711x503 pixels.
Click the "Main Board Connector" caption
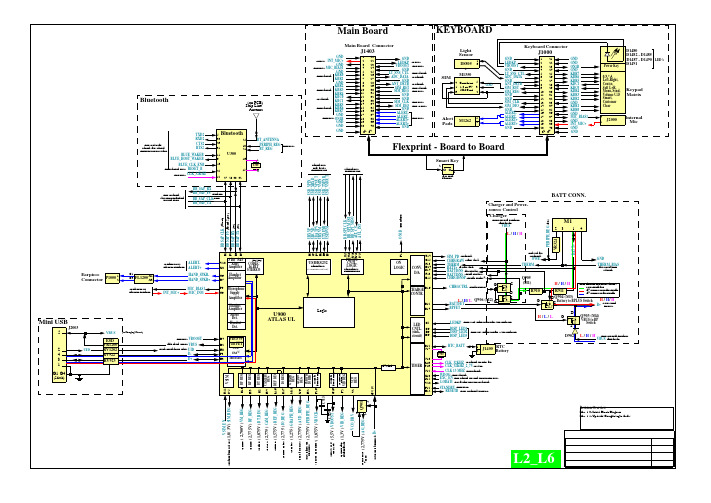click(369, 46)
